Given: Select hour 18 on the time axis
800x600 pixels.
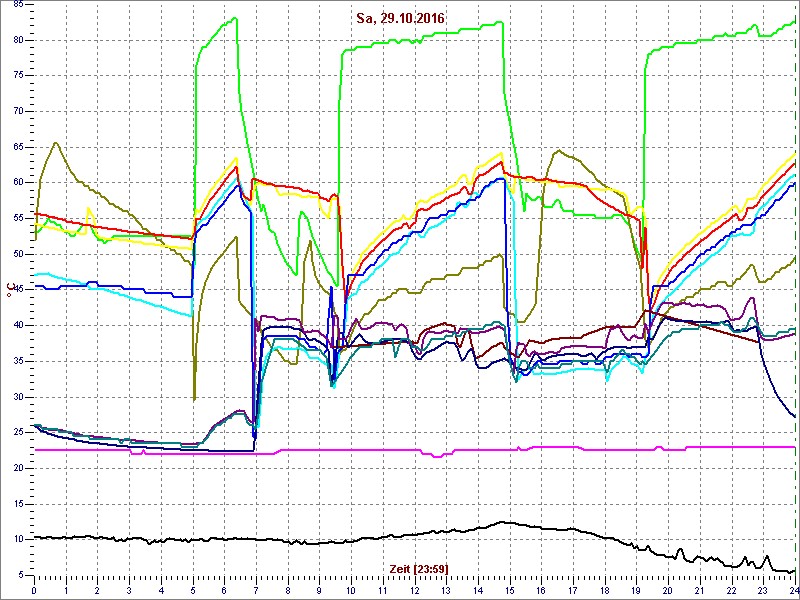Looking at the screenshot, I should [604, 590].
